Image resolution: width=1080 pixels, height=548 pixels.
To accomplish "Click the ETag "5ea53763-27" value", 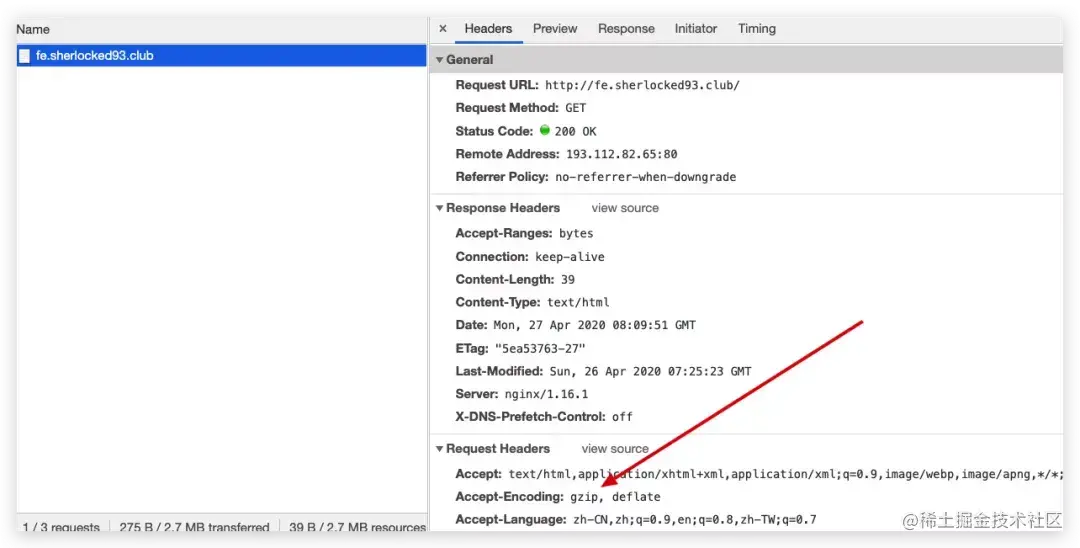I will (540, 348).
